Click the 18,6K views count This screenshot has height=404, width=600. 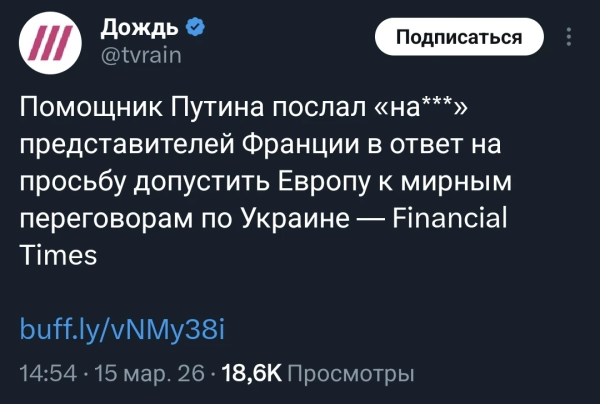click(250, 374)
